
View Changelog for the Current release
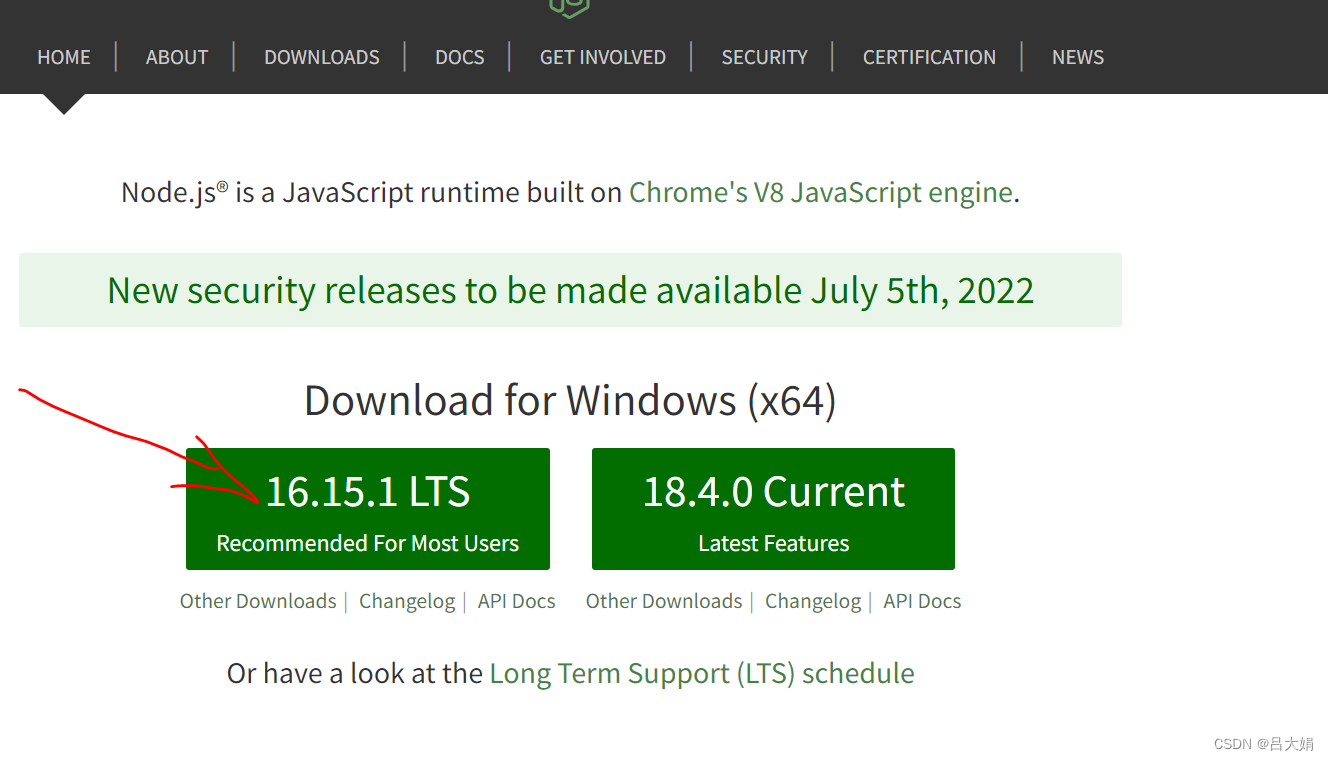(813, 601)
